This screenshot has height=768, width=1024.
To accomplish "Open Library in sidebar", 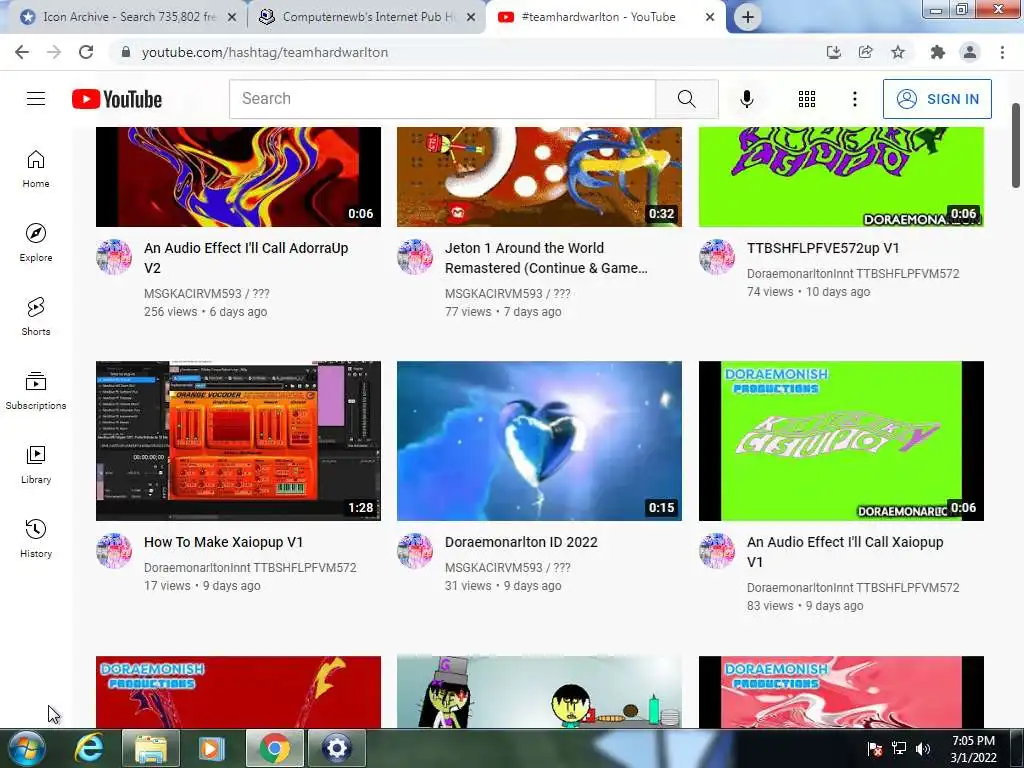I will 36,464.
